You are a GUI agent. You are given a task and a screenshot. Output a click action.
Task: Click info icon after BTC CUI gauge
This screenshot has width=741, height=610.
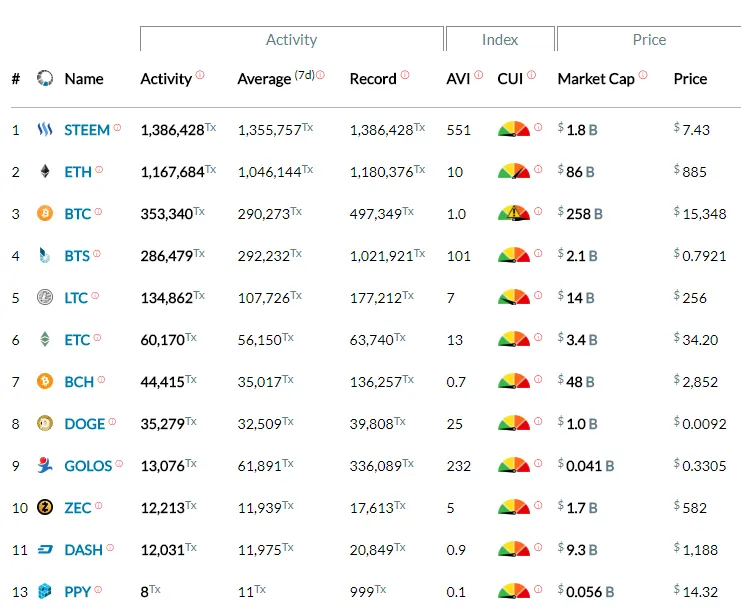[x=538, y=211]
